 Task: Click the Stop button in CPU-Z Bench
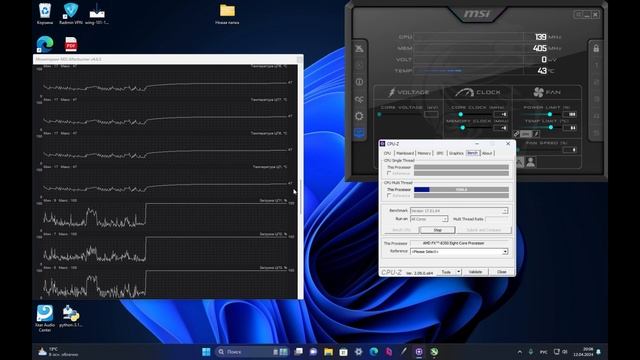pos(437,230)
